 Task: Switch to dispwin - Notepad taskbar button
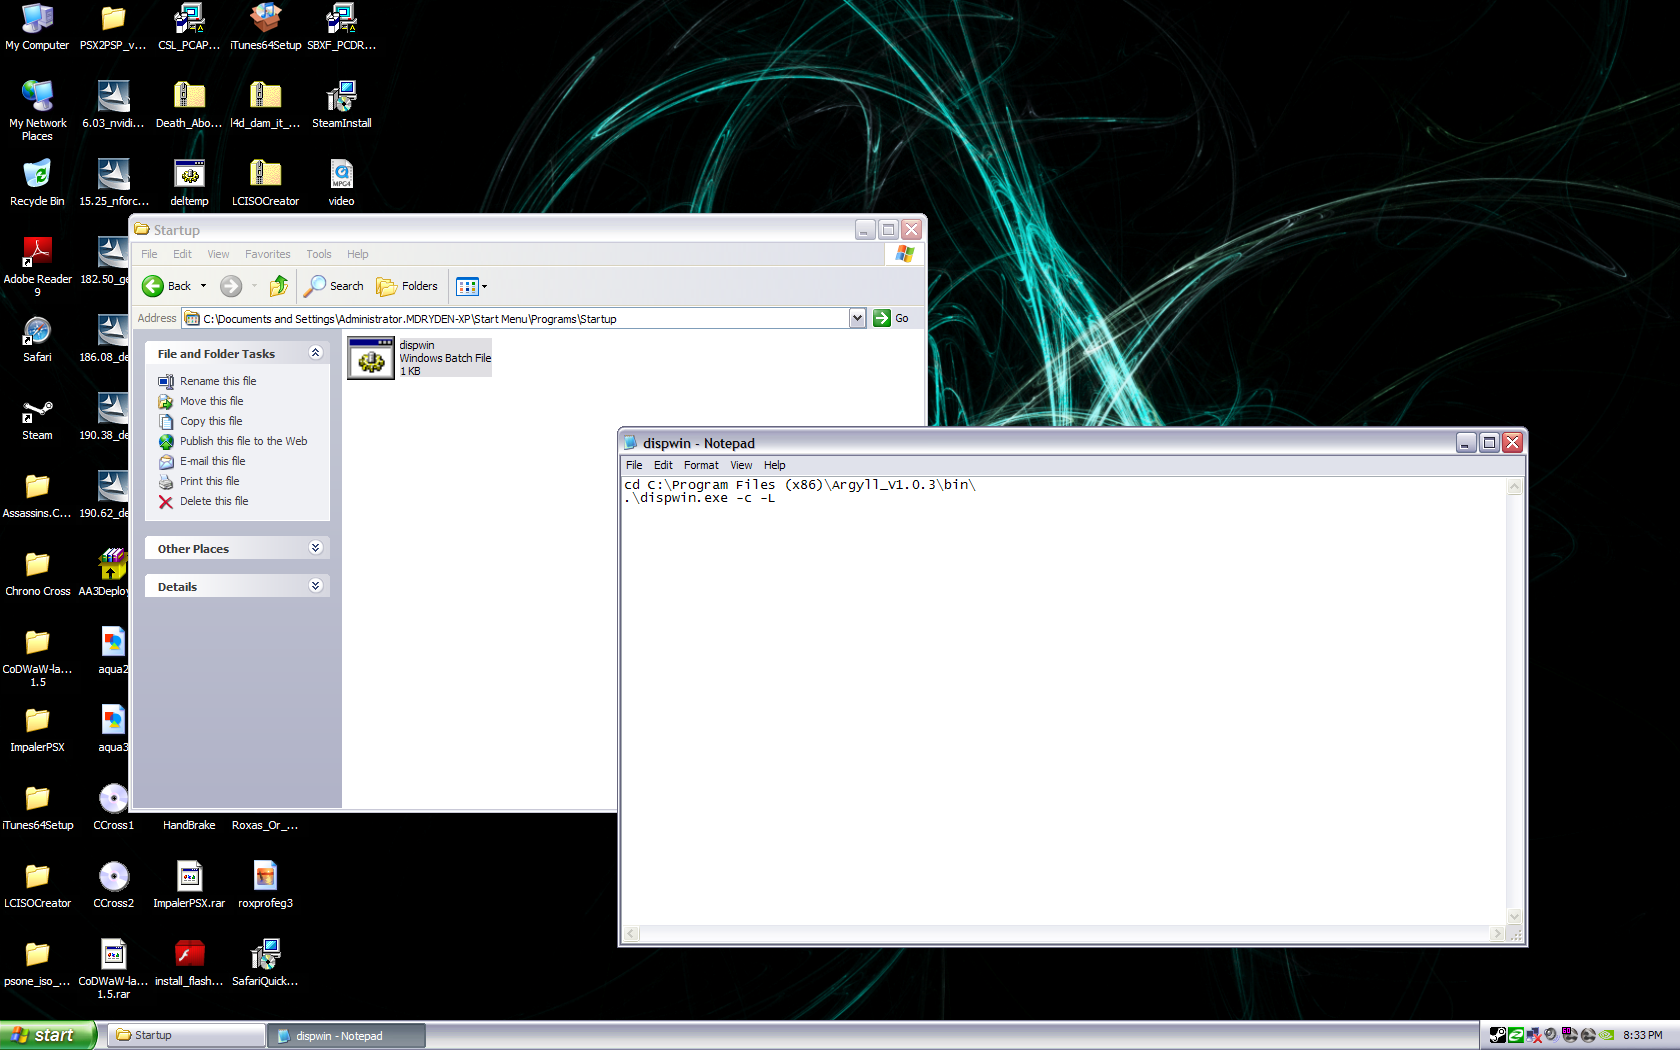coord(346,1035)
